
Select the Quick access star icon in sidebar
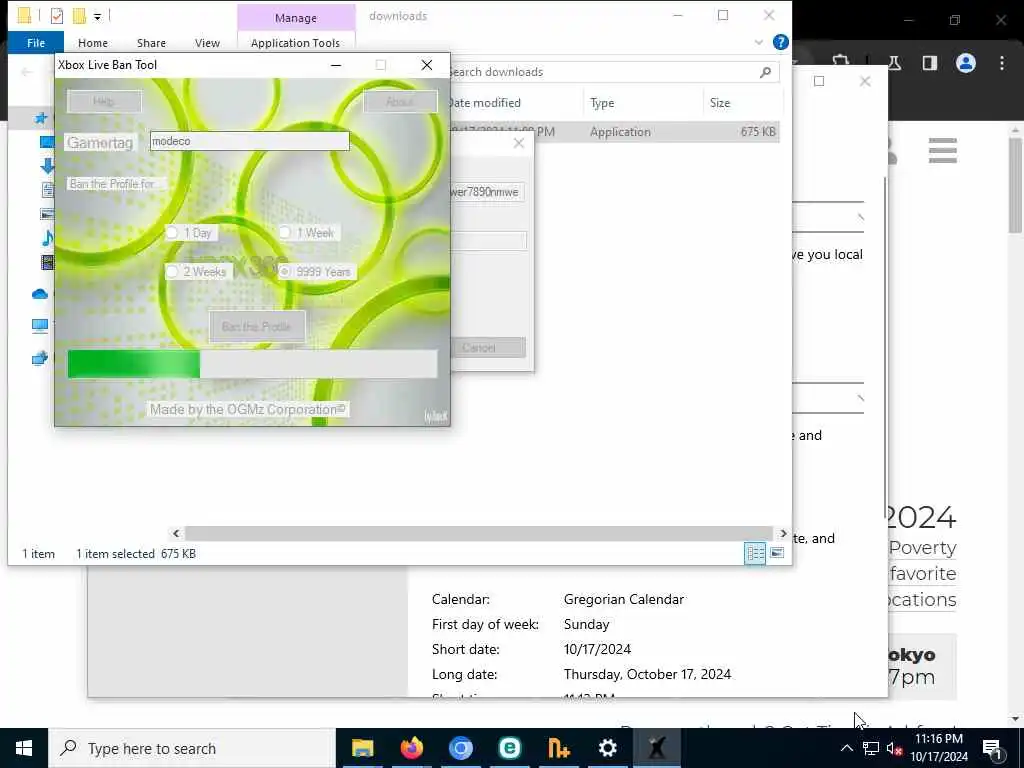[x=41, y=118]
